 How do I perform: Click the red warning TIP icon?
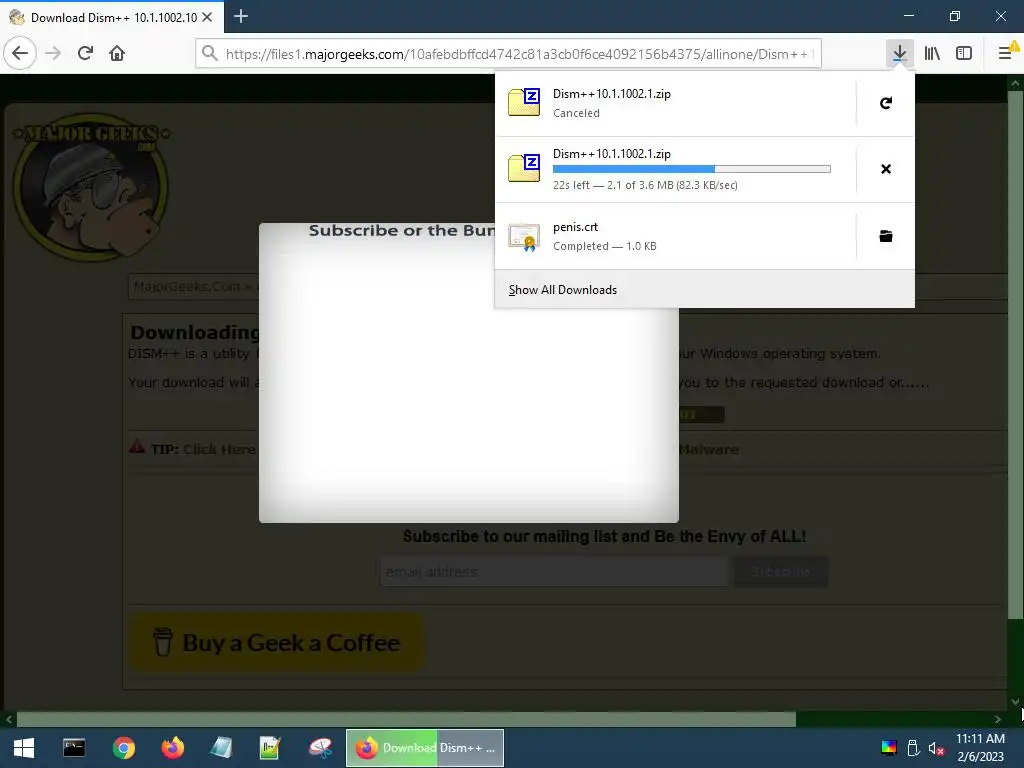click(x=136, y=447)
